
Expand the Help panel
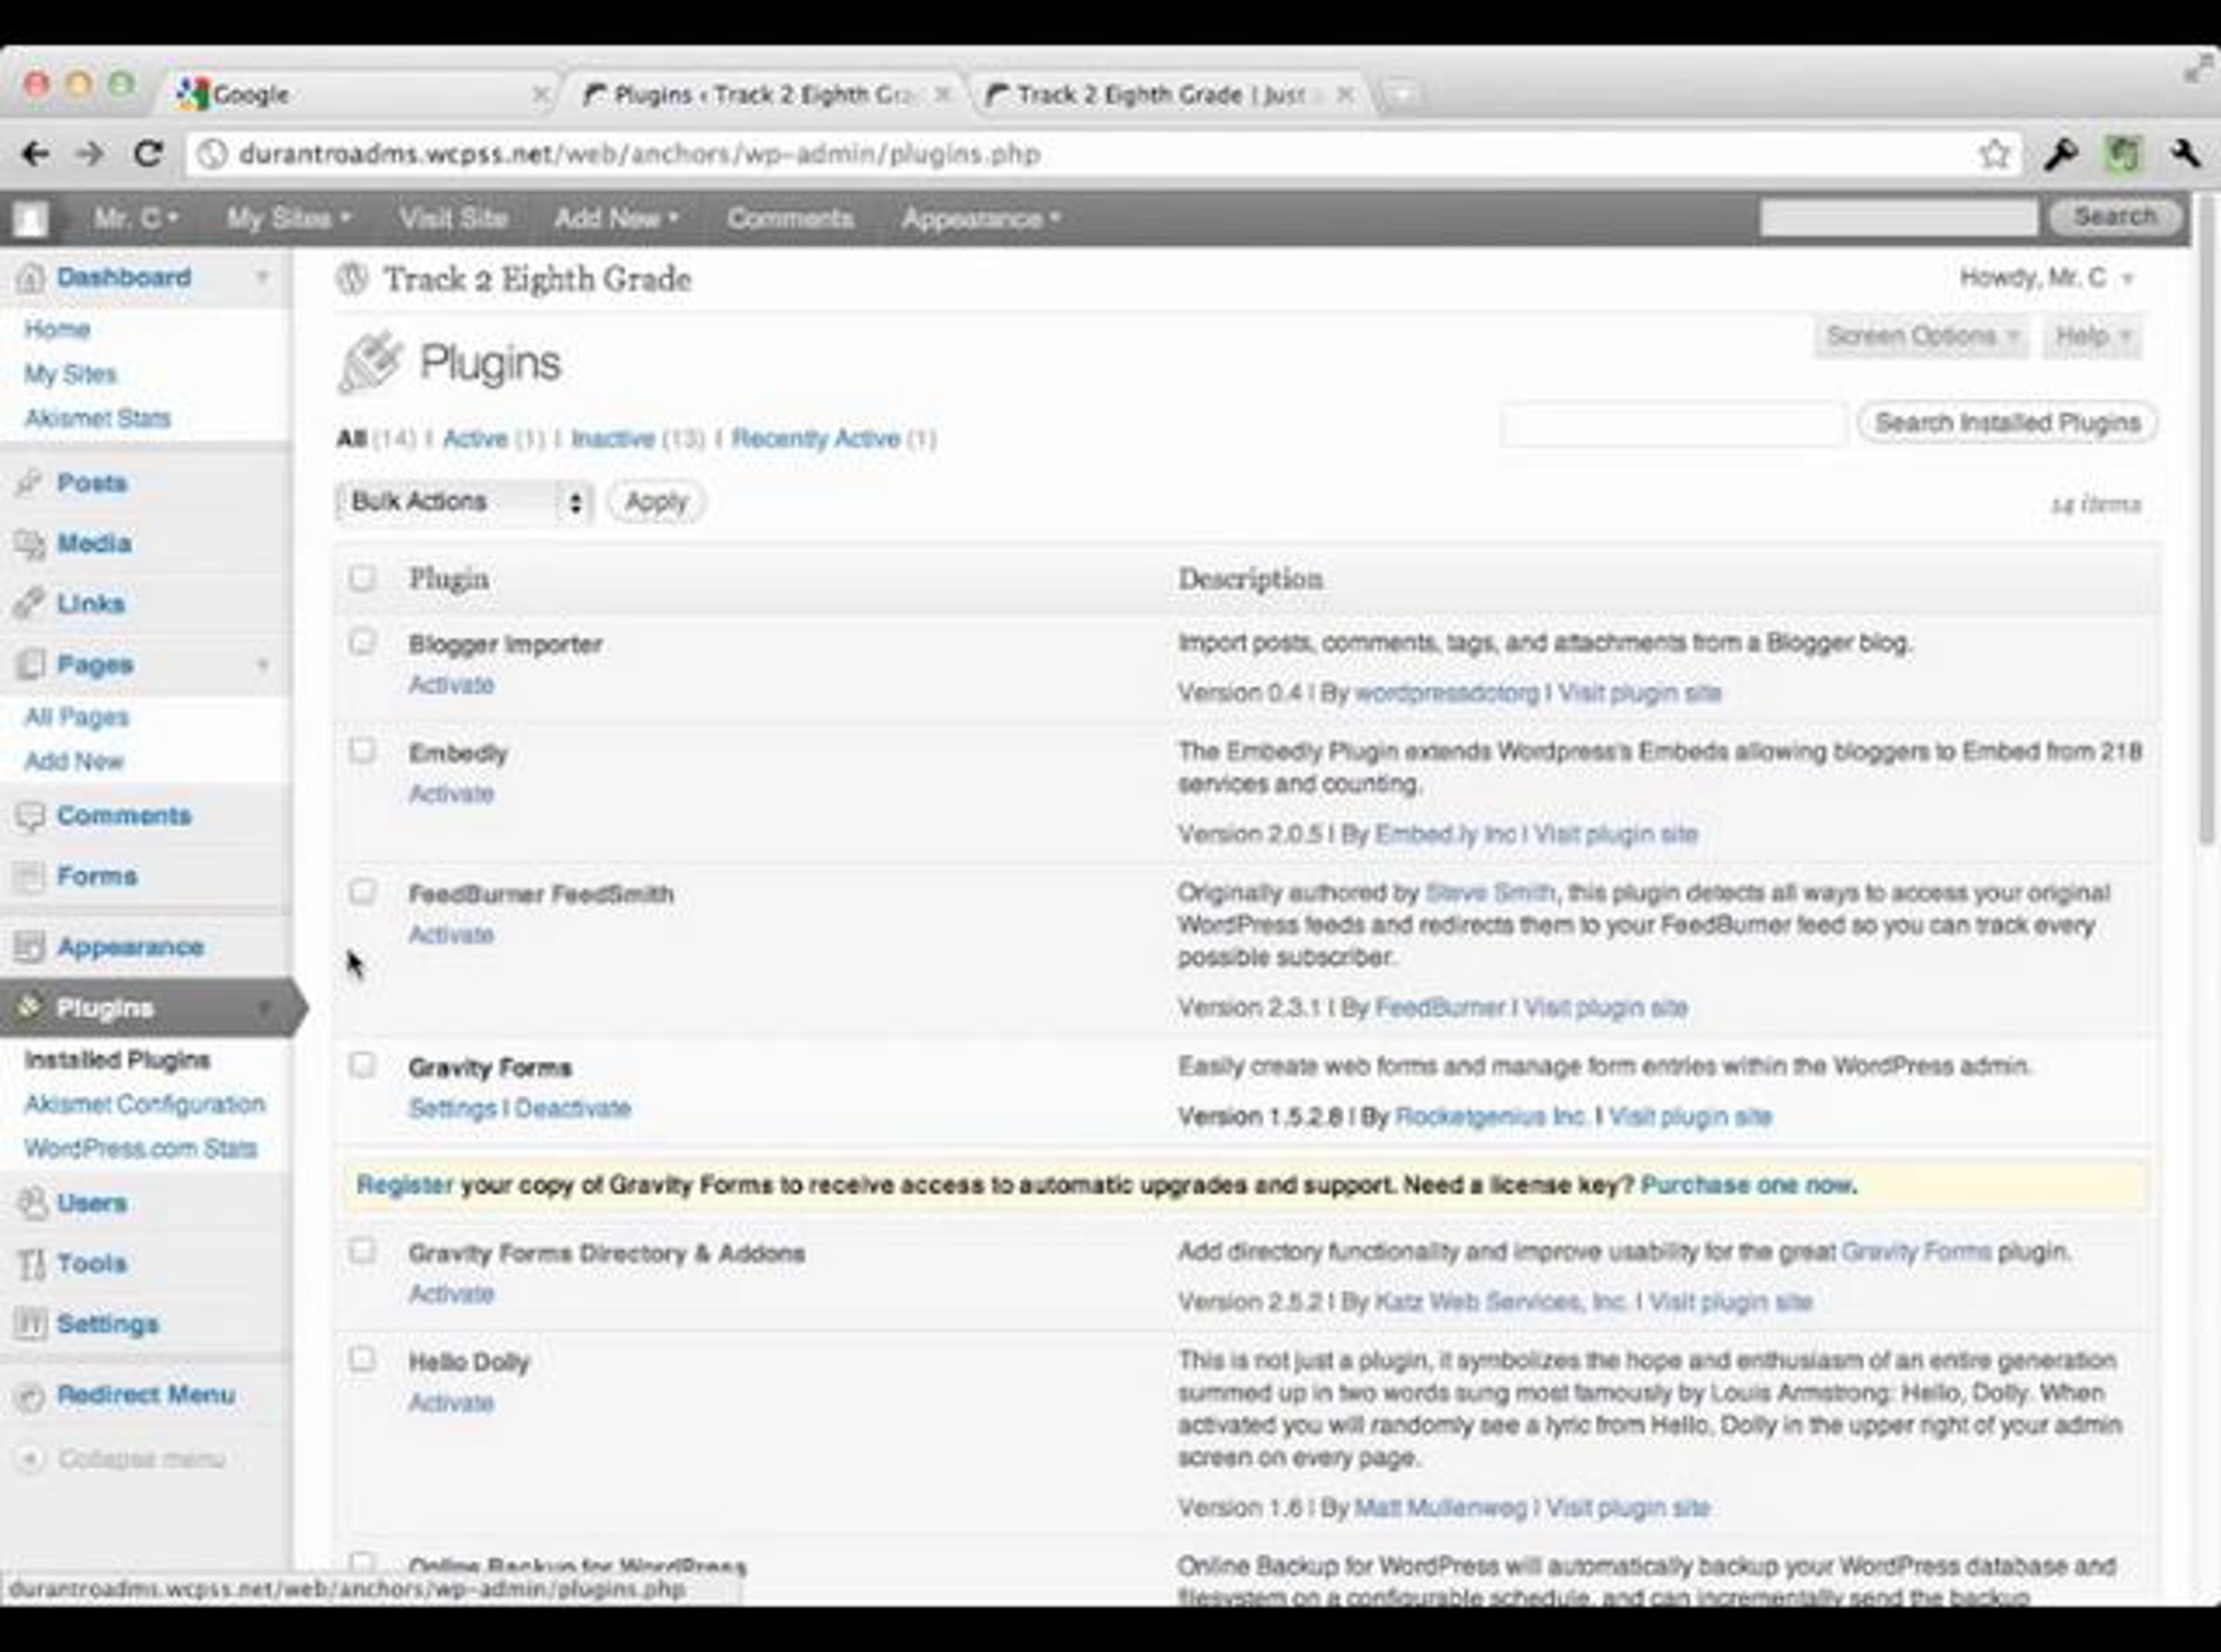pyautogui.click(x=2092, y=336)
